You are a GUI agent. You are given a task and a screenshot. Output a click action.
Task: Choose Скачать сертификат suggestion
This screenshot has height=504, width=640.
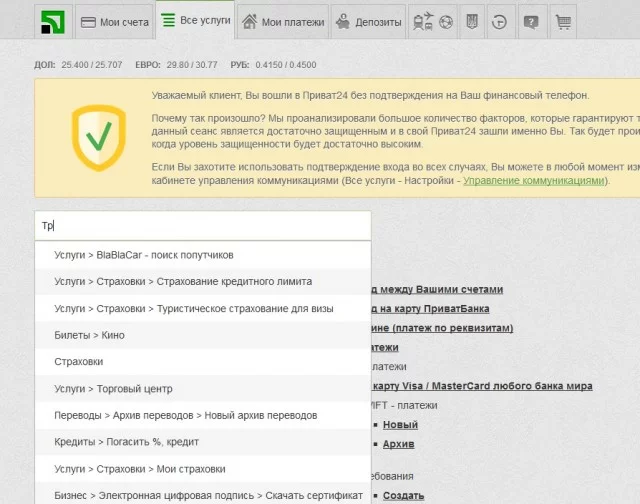coord(203,495)
